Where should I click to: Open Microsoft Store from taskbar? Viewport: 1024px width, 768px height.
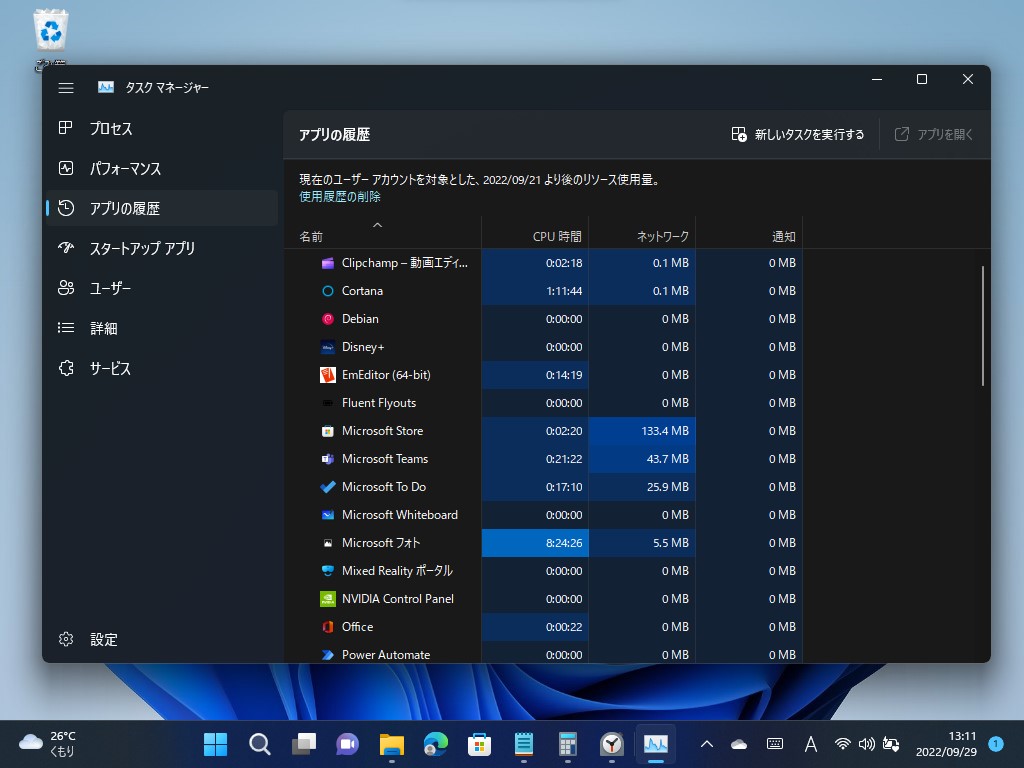[x=479, y=744]
